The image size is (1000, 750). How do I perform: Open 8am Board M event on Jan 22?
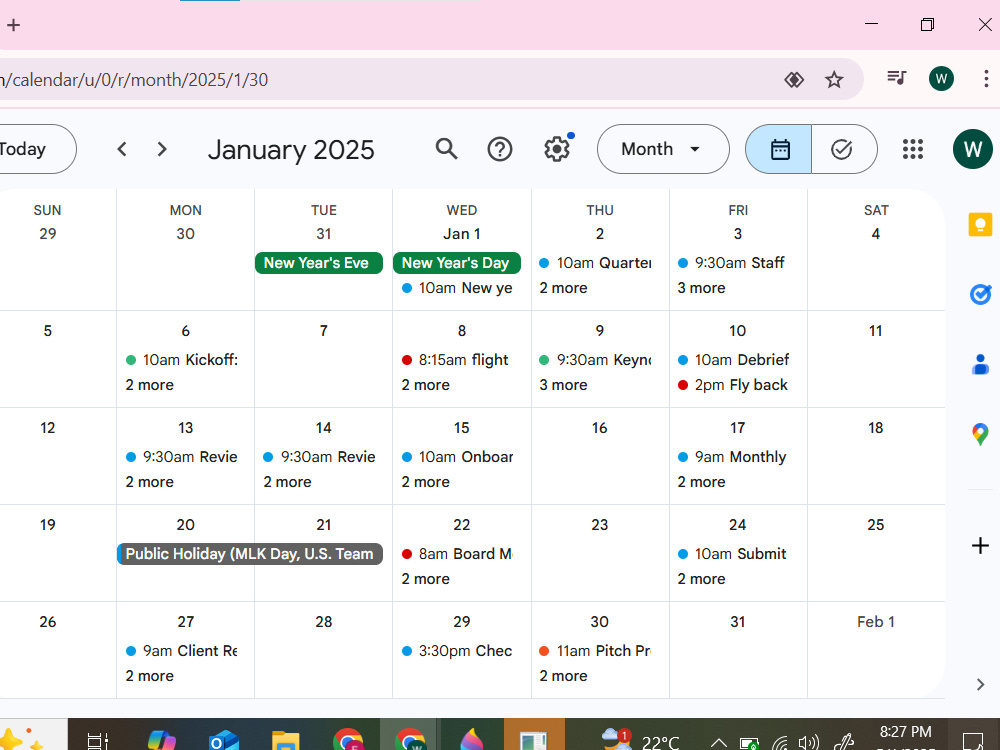tap(458, 554)
